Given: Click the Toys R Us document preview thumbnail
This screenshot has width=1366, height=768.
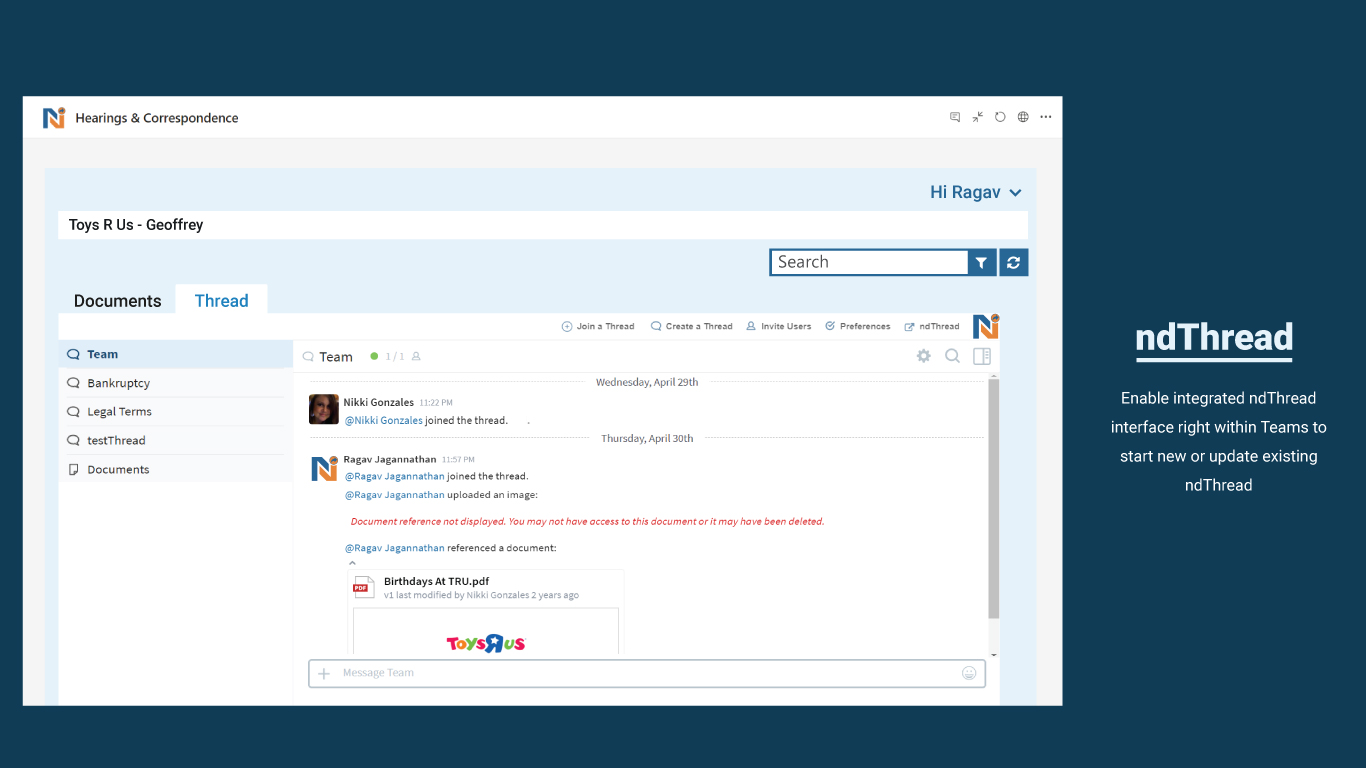Looking at the screenshot, I should click(486, 632).
